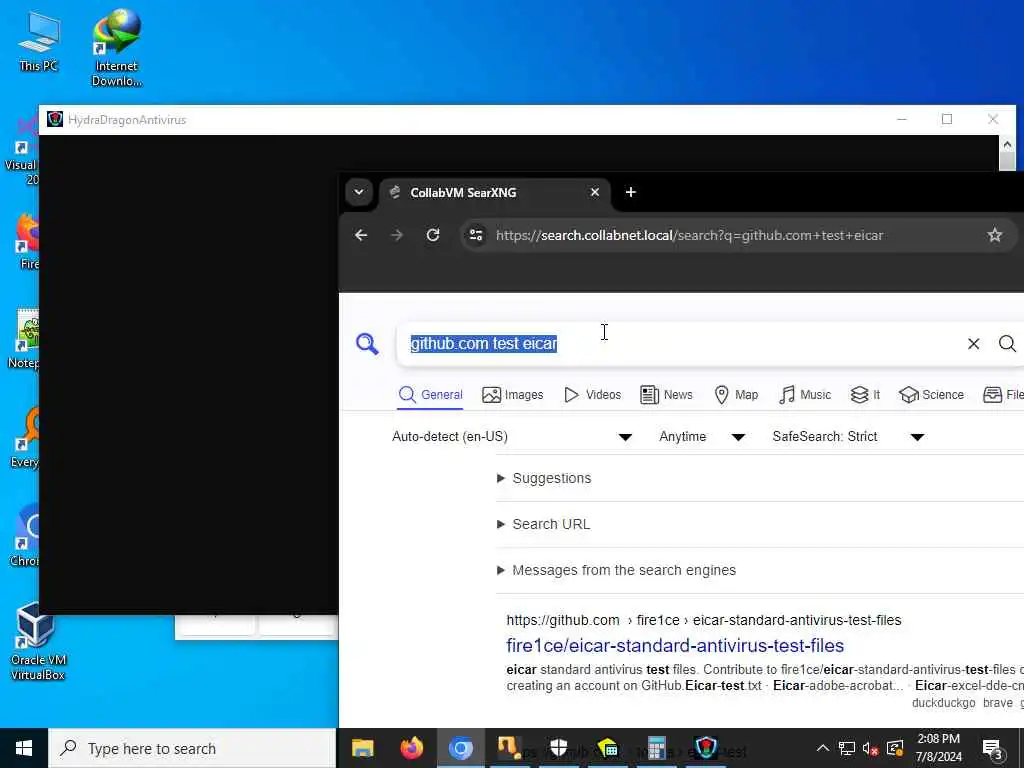Switch to the IT category
The image size is (1024, 768).
coord(865,394)
